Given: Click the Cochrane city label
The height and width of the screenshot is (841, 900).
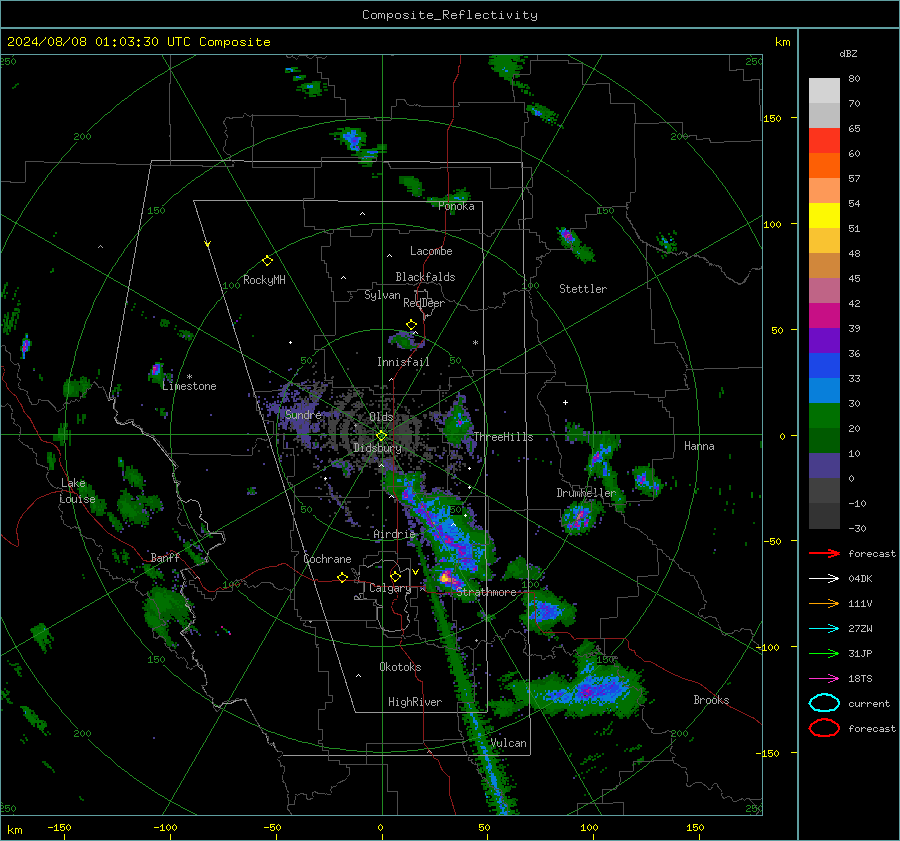Looking at the screenshot, I should click(327, 559).
